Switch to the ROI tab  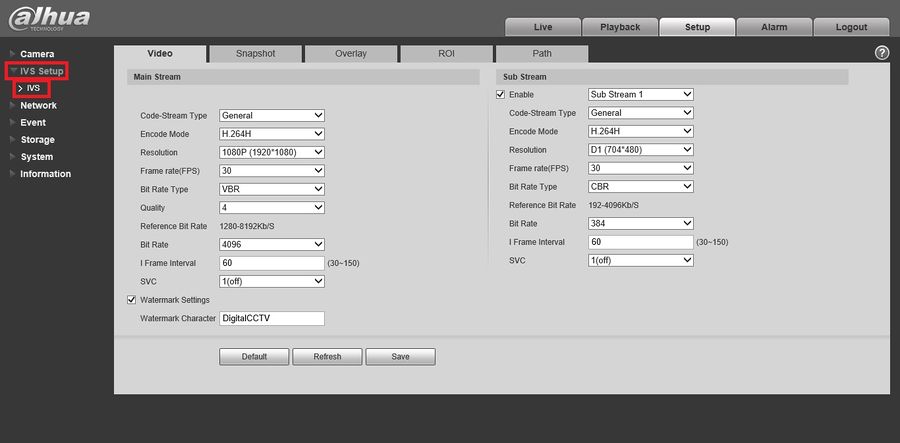point(446,54)
